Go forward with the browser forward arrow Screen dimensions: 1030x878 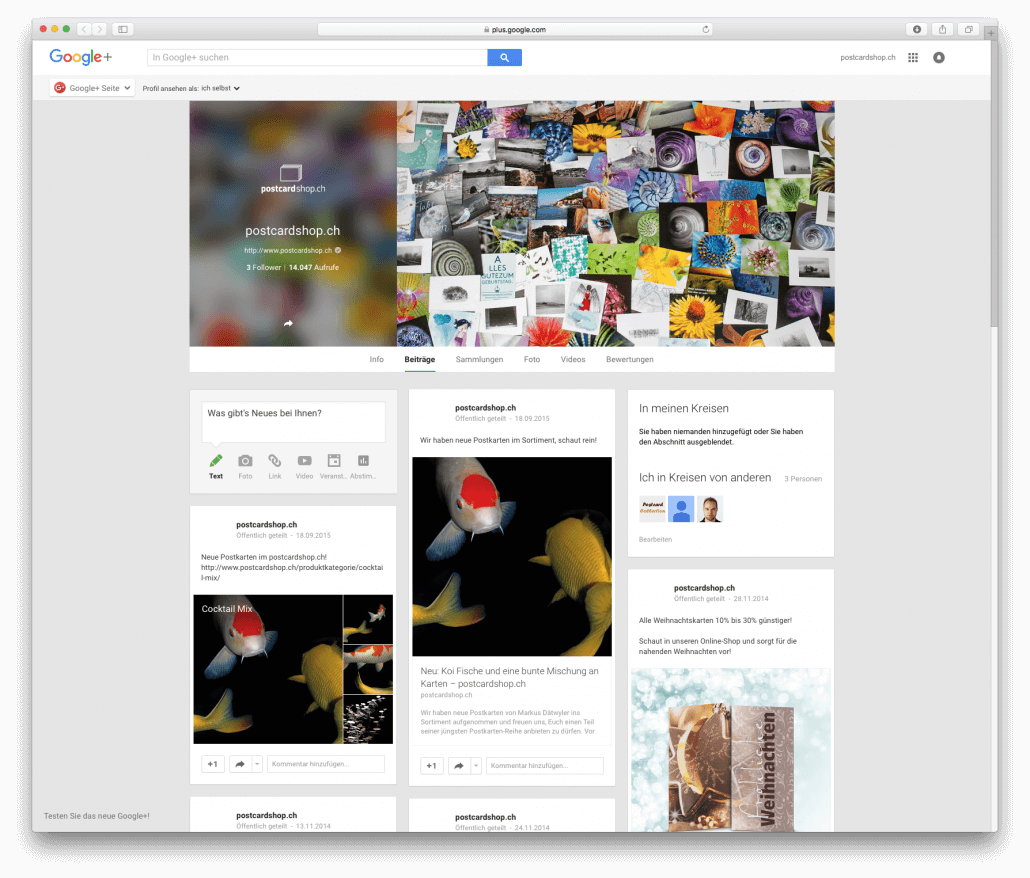(100, 29)
